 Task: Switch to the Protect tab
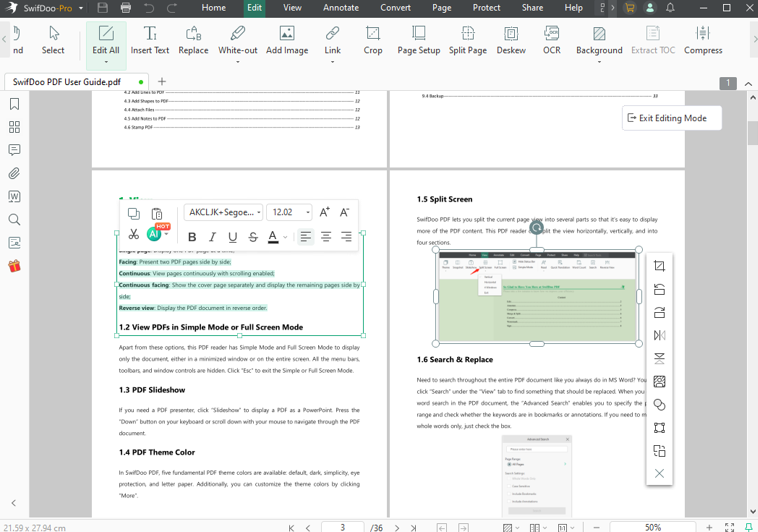(486, 8)
